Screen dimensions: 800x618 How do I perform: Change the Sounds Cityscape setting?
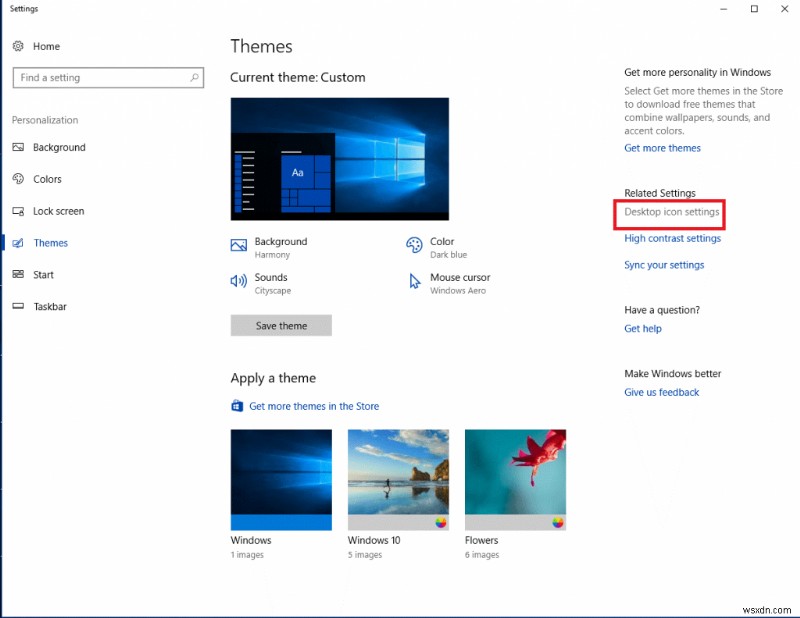pyautogui.click(x=261, y=283)
